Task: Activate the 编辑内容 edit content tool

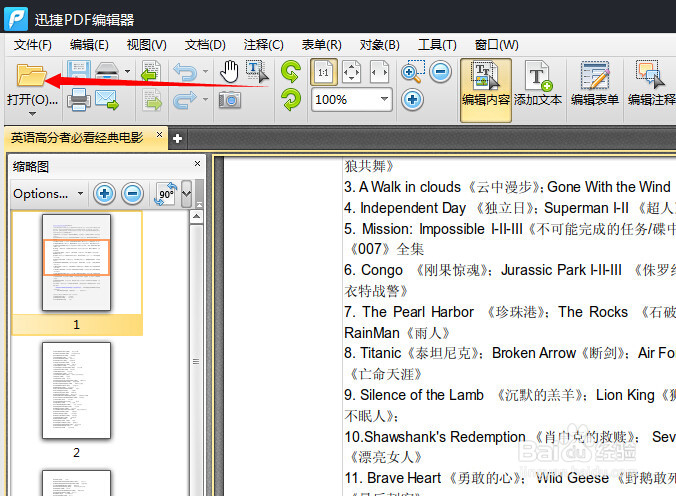Action: coord(486,91)
